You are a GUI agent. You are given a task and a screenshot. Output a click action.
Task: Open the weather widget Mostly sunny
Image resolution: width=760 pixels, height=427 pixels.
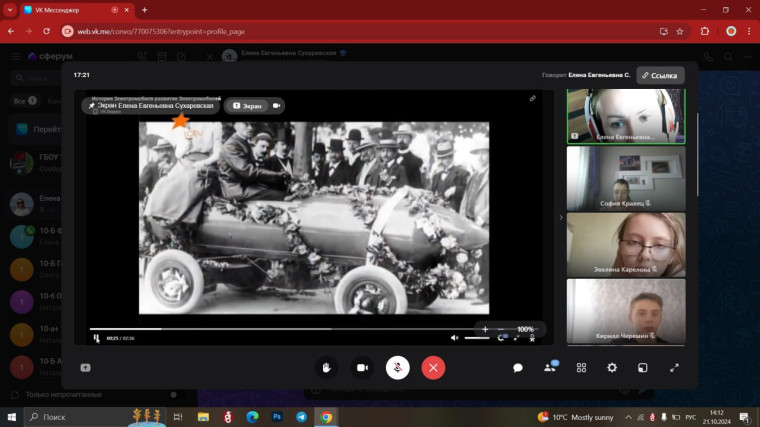(575, 417)
